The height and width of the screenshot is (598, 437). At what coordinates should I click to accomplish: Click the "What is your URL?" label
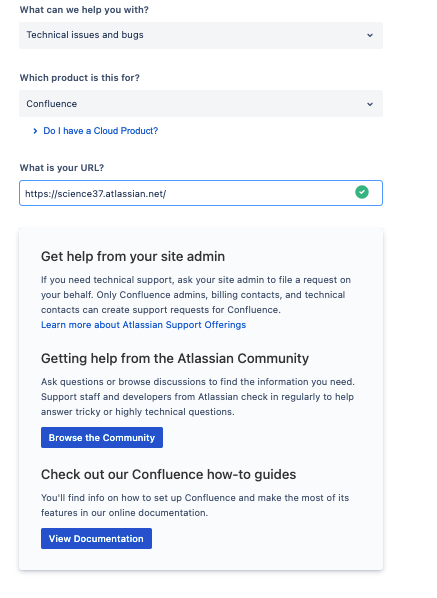pyautogui.click(x=62, y=168)
